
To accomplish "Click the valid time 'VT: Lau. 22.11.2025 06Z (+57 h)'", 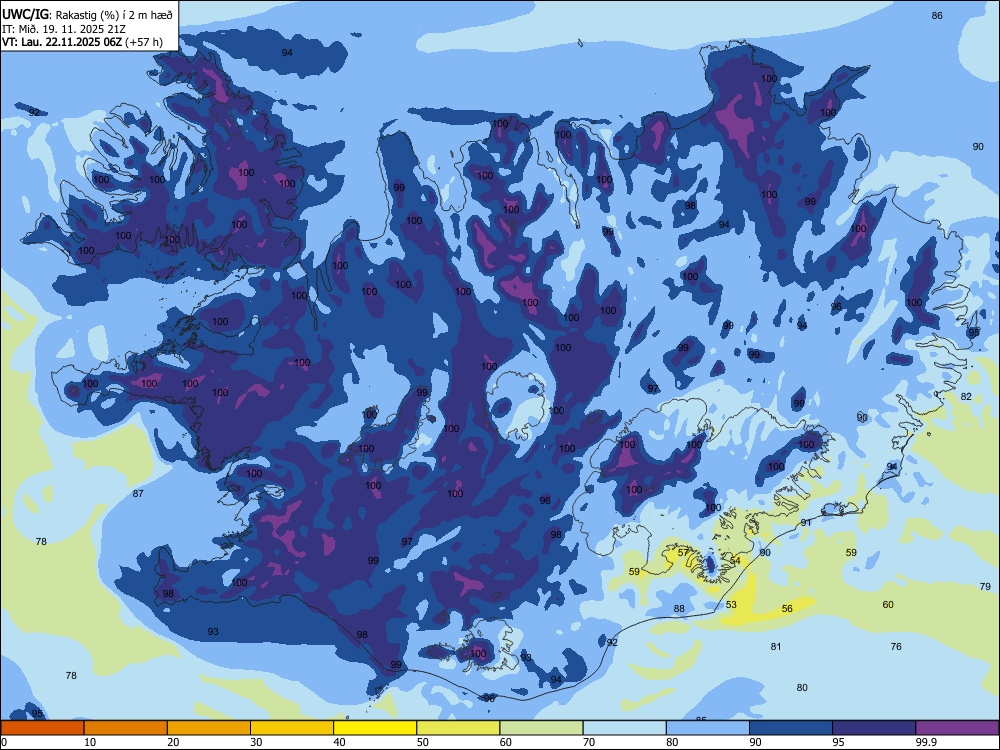I will [82, 42].
